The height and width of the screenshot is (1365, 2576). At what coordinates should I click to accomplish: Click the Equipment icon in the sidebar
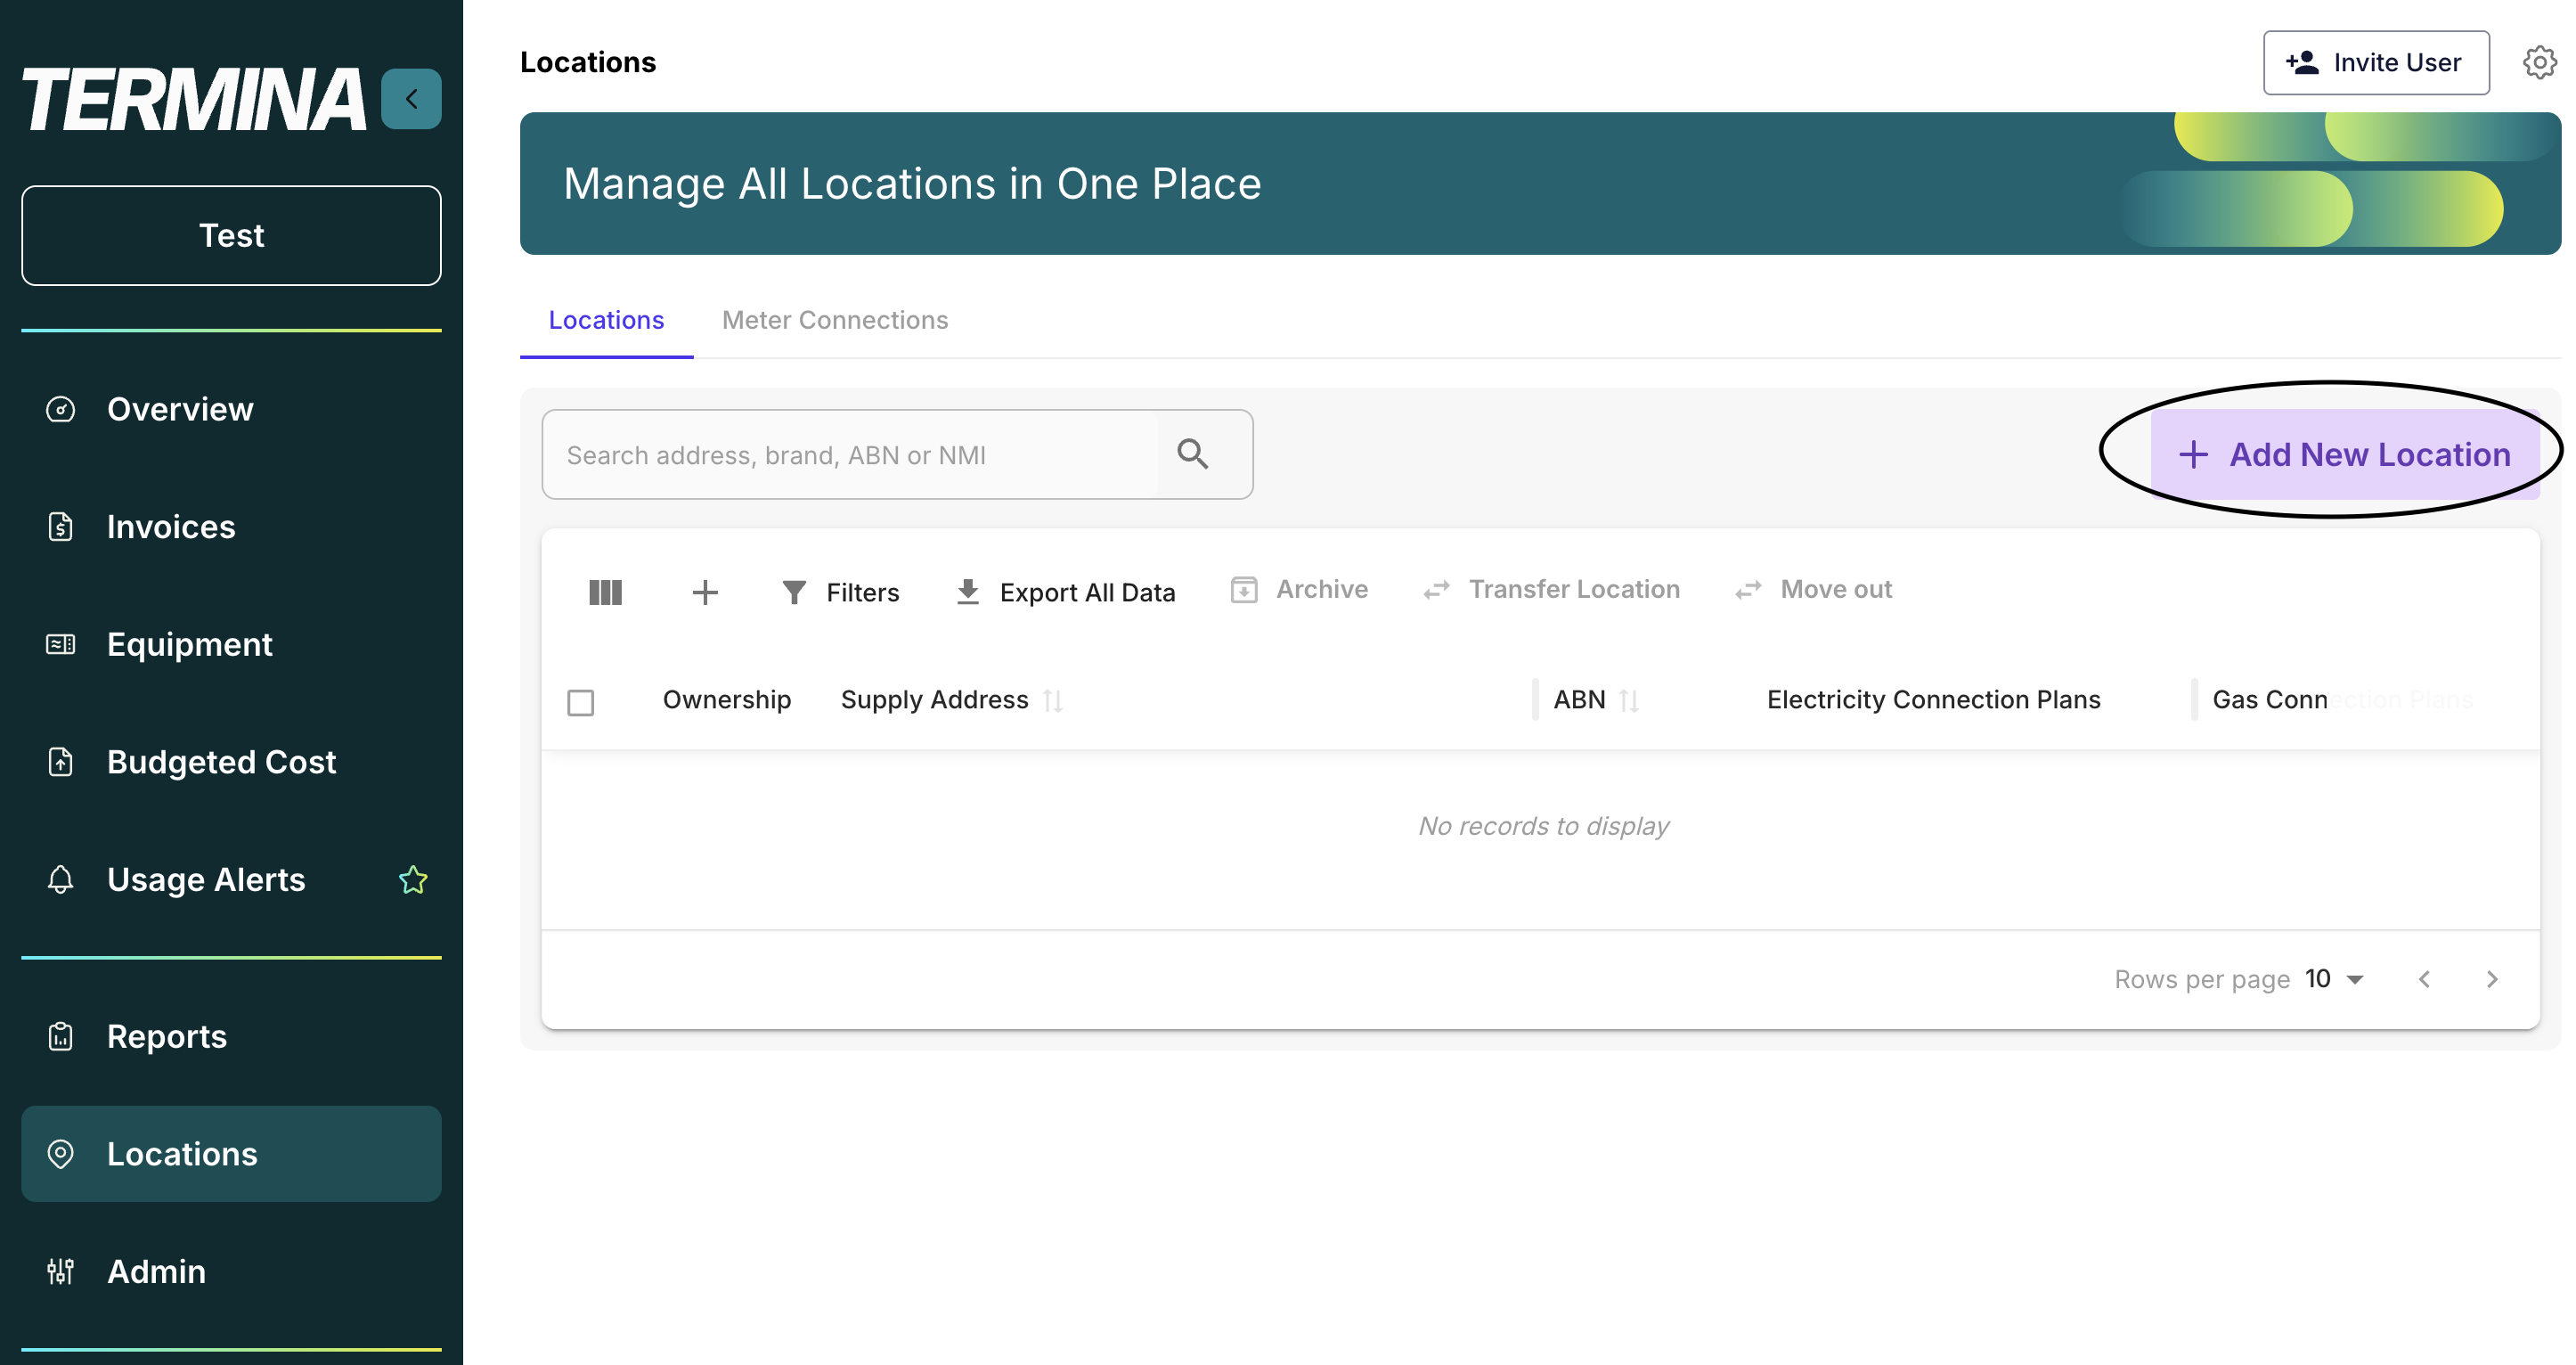61,644
